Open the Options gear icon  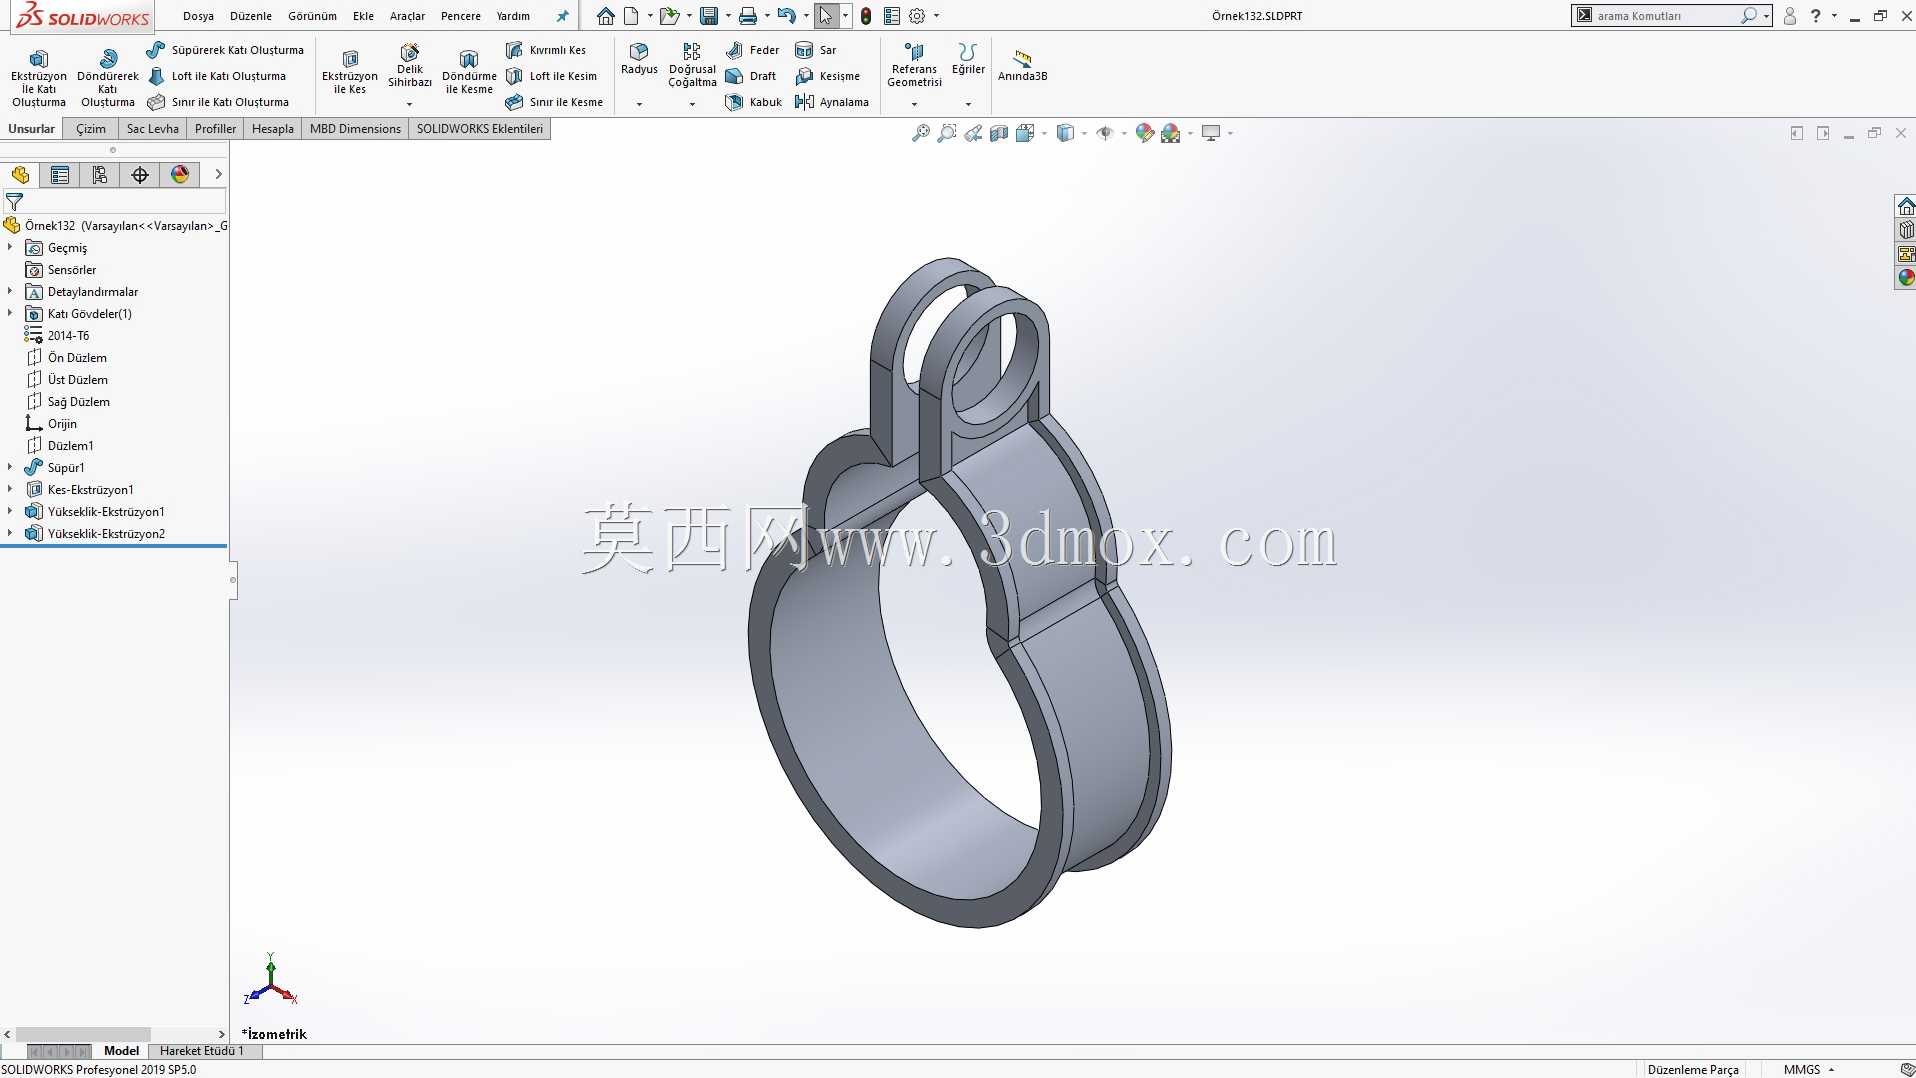pyautogui.click(x=917, y=16)
